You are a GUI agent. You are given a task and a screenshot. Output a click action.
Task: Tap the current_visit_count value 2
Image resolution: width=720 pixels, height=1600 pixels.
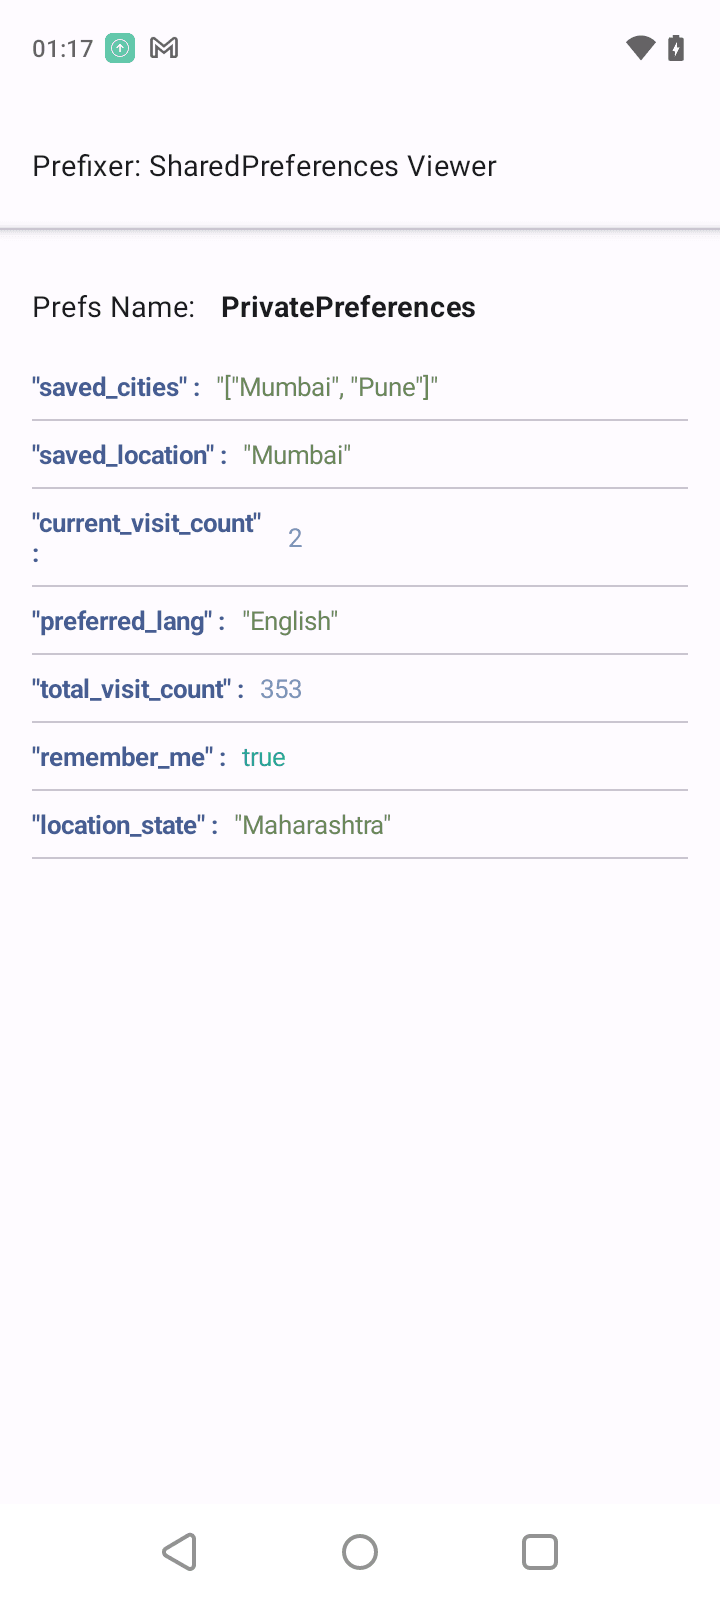[x=296, y=537]
